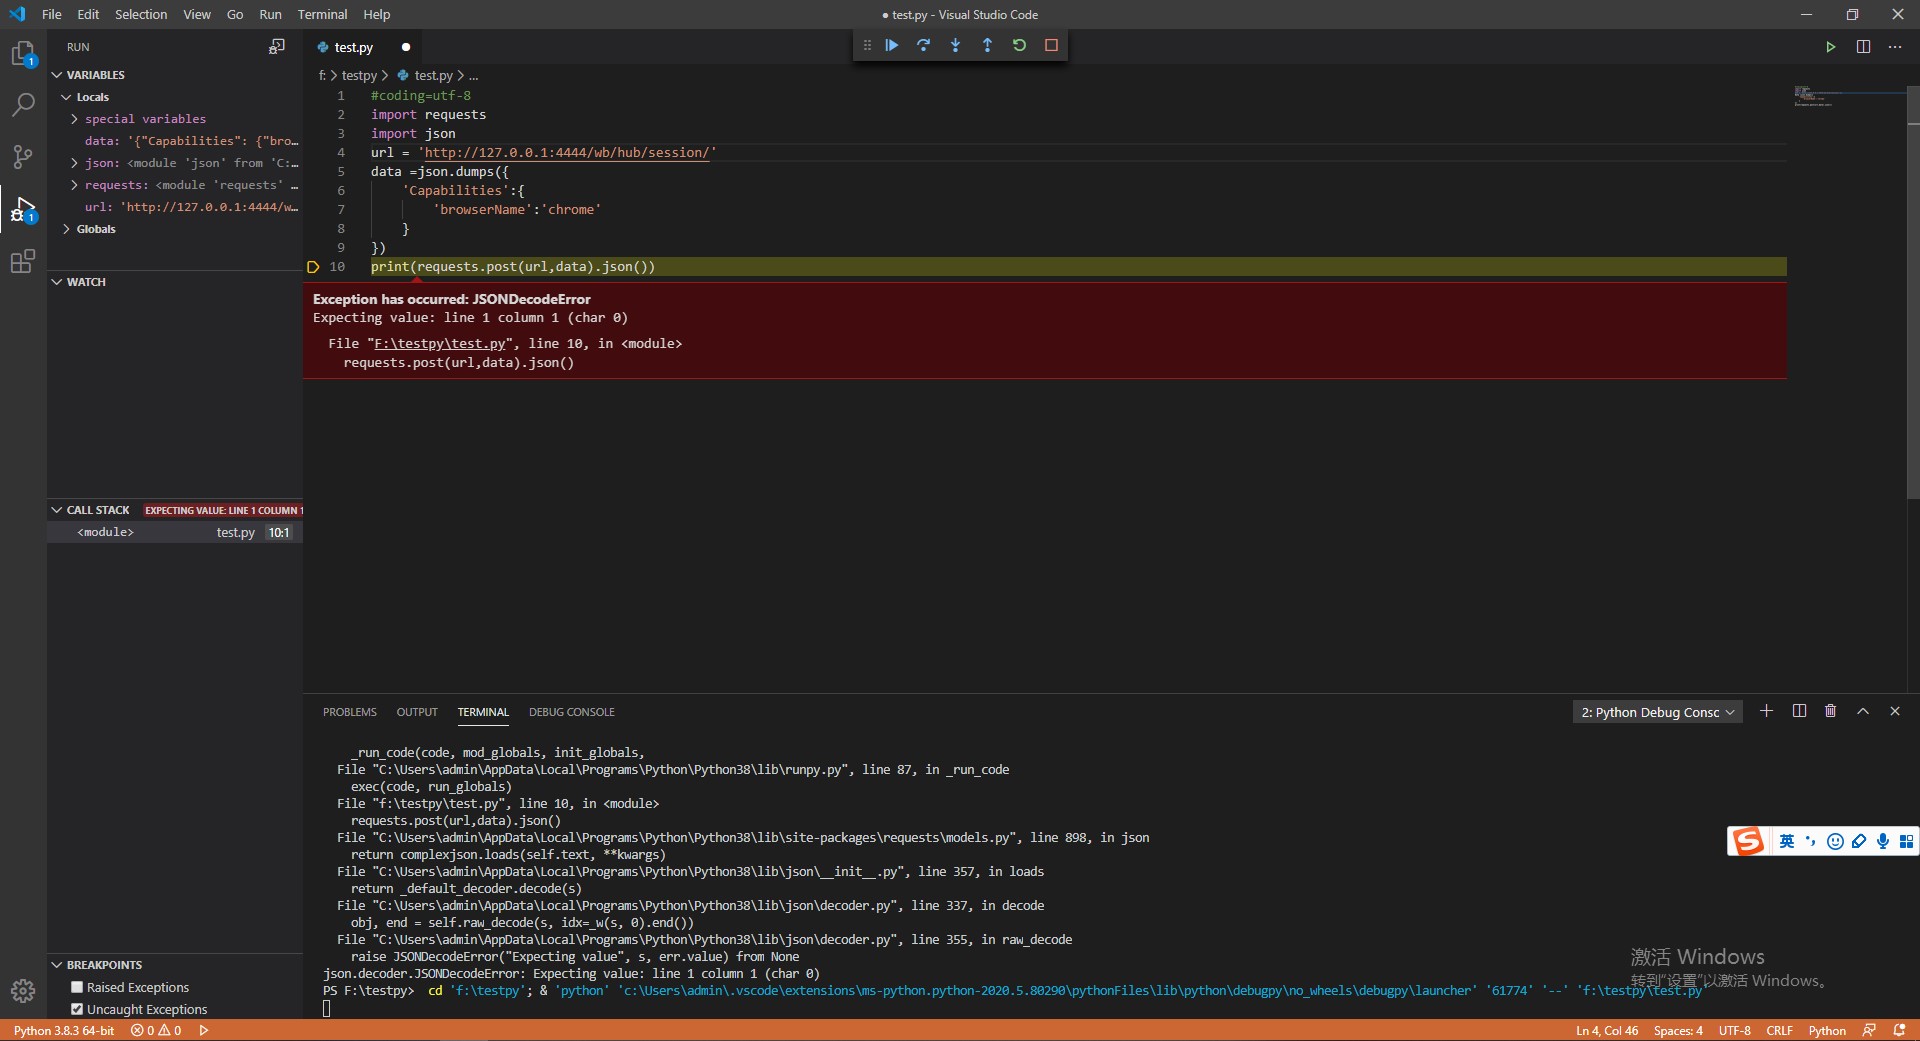Expand special variables under Locals
This screenshot has height=1041, width=1920.
(x=74, y=119)
